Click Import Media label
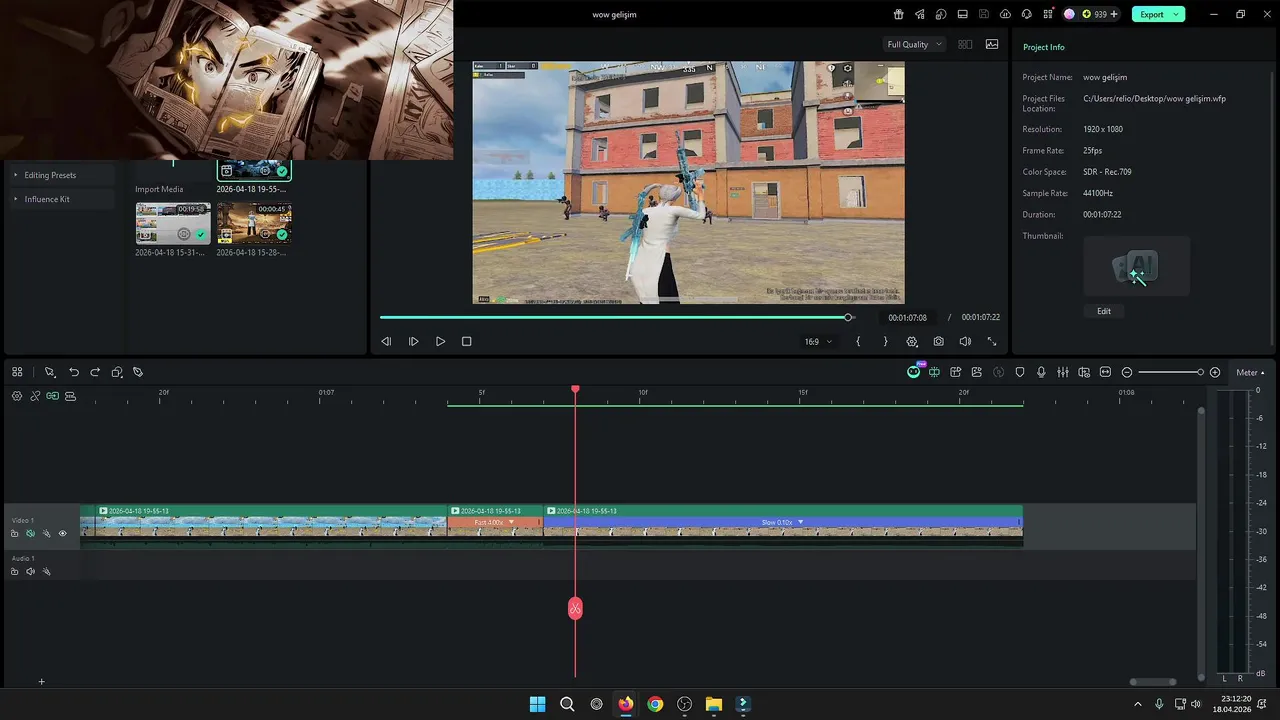Screen dimensions: 1280x720 [159, 189]
